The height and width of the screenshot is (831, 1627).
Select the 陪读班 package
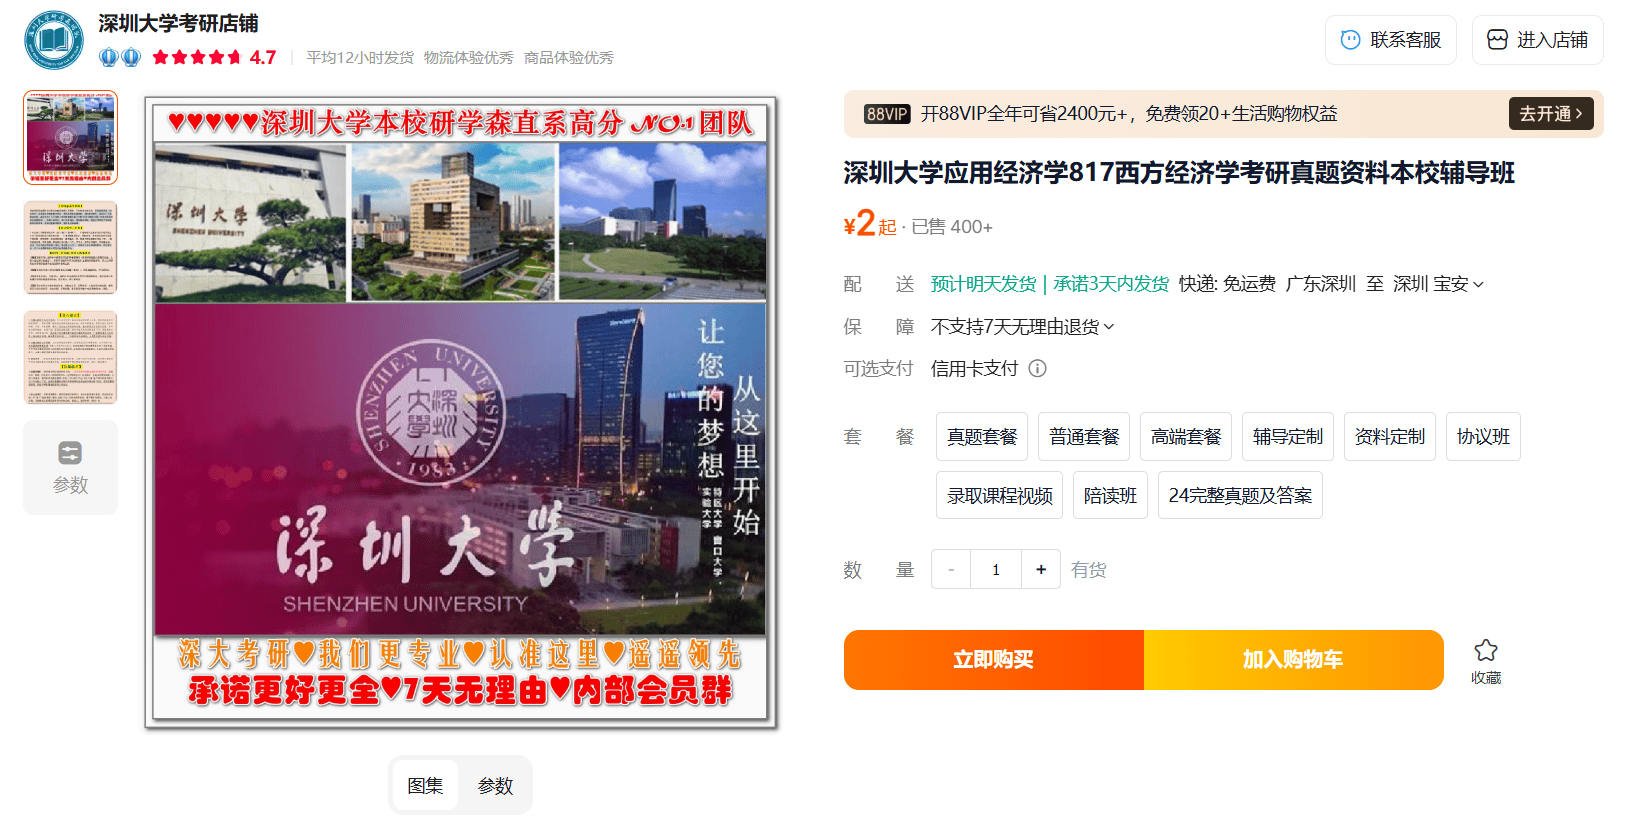(x=1110, y=496)
